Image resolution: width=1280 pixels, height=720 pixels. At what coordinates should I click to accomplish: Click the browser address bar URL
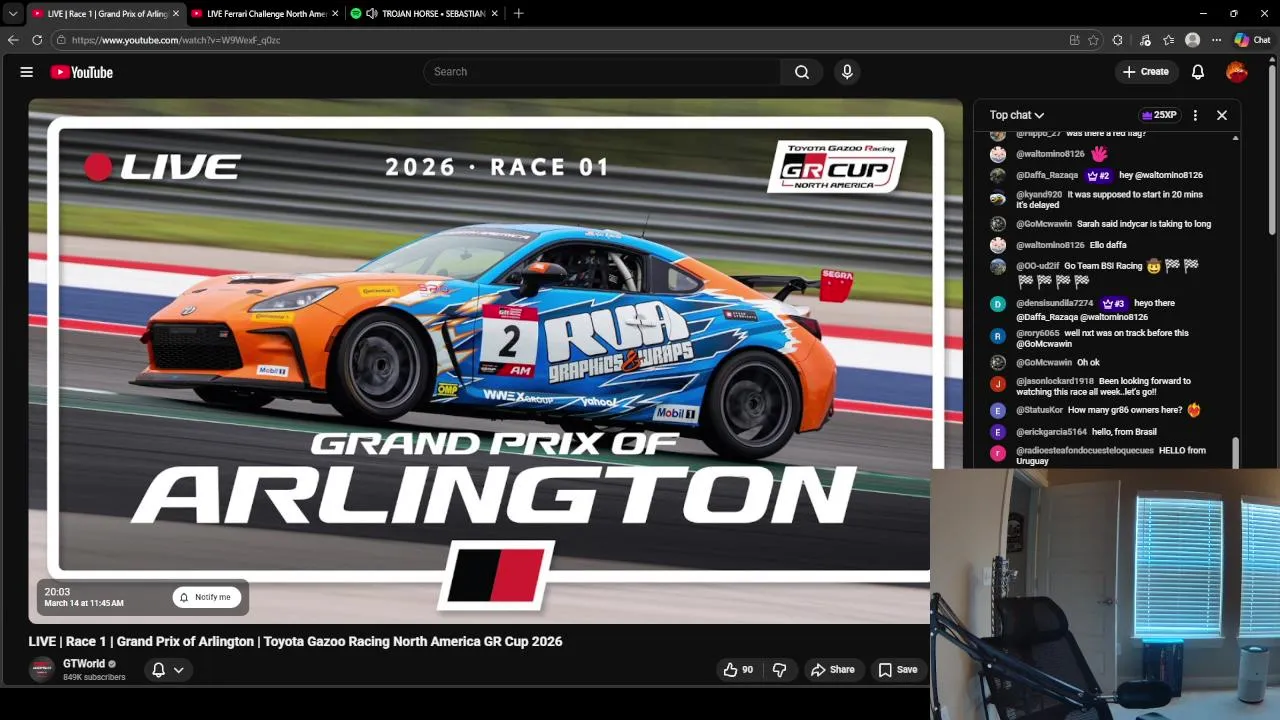point(176,40)
